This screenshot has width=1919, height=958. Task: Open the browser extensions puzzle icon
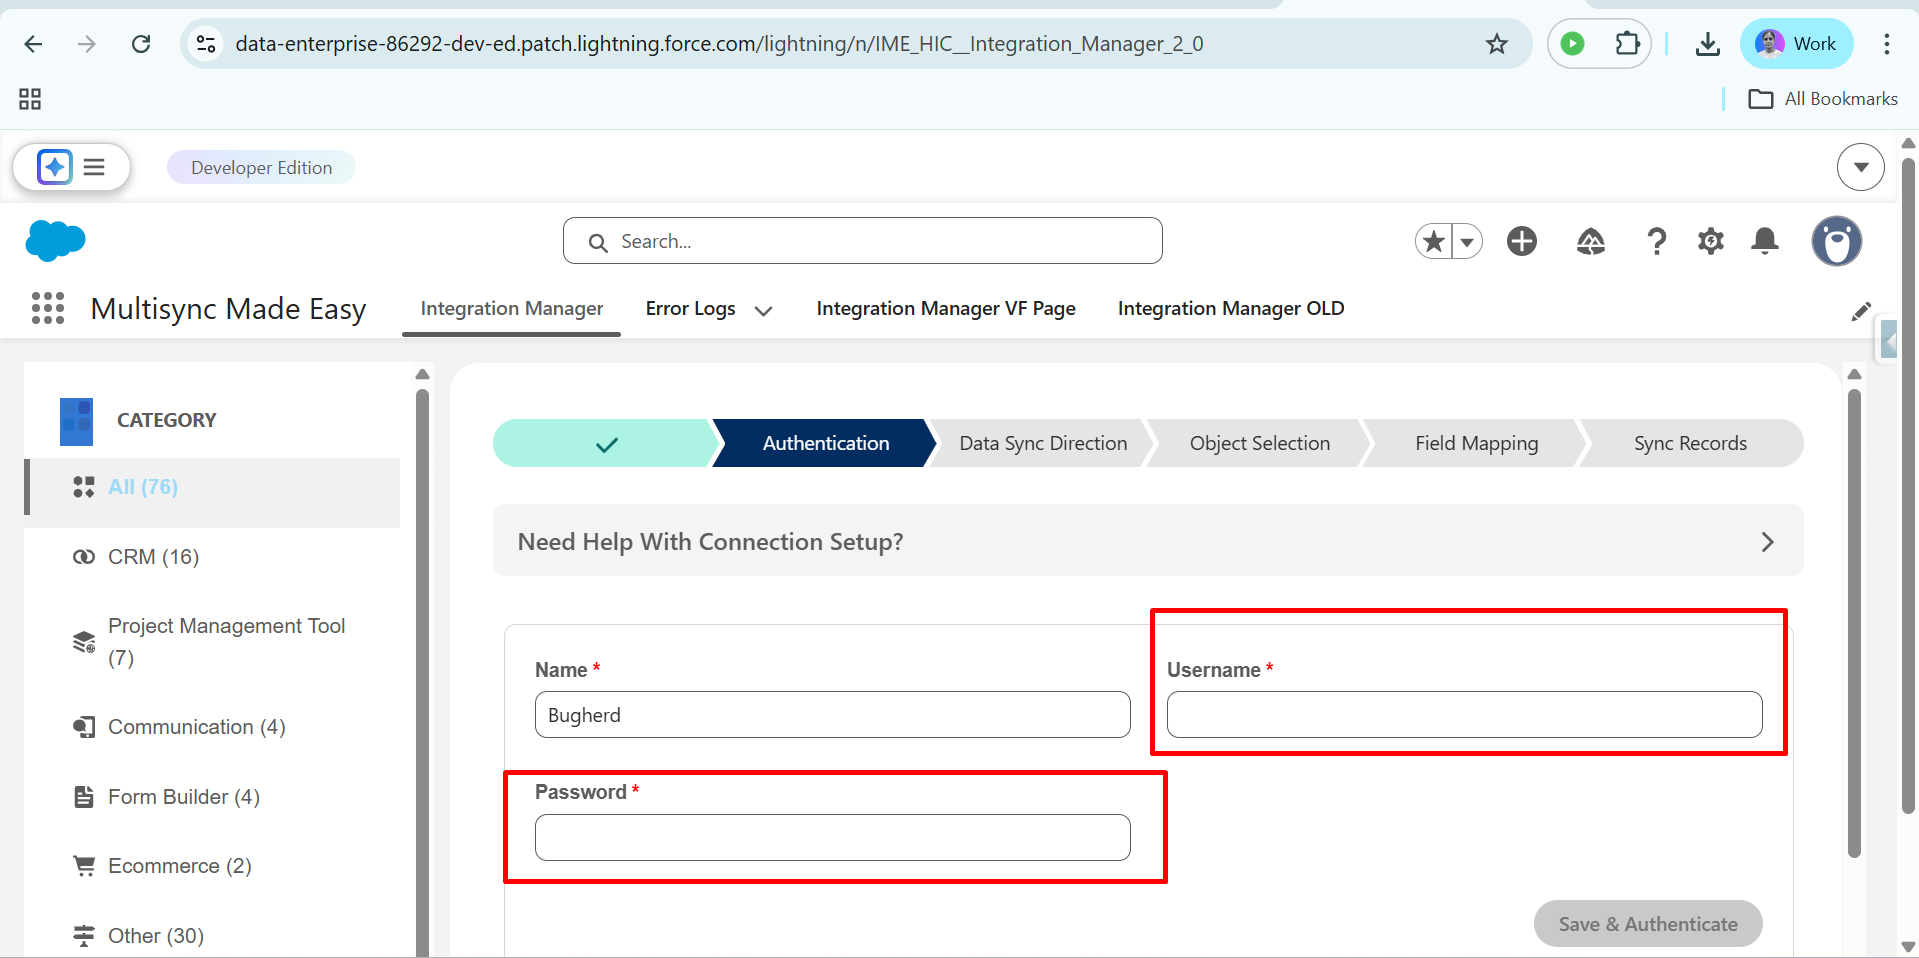click(1627, 44)
